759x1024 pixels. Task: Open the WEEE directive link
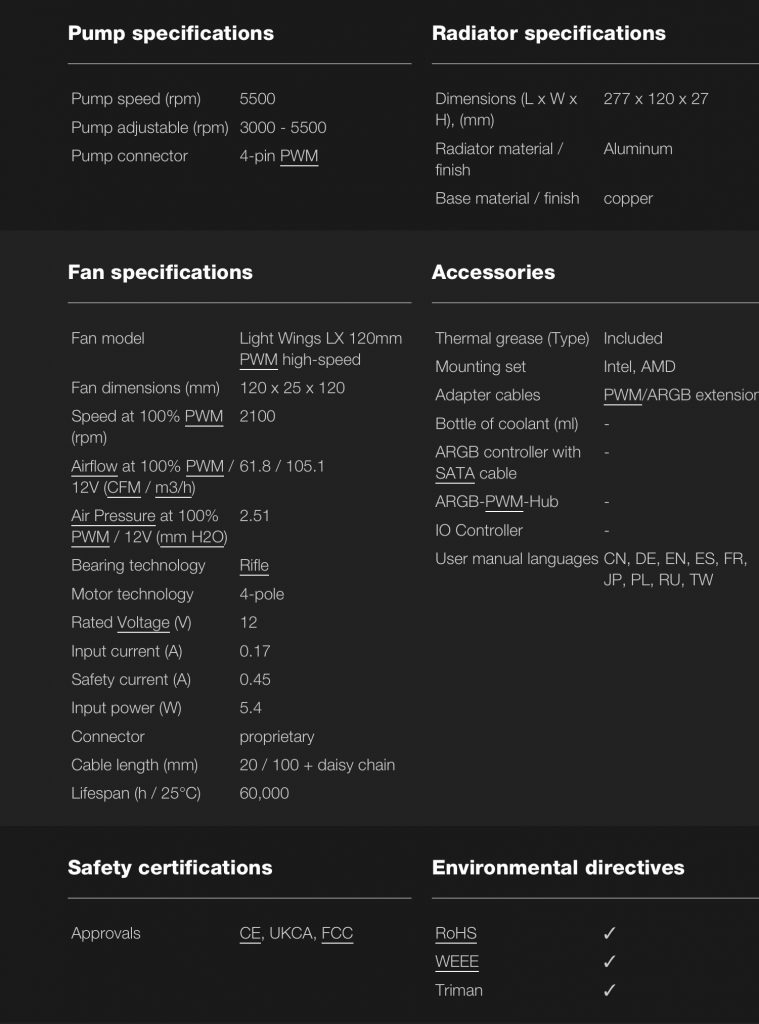pyautogui.click(x=457, y=962)
